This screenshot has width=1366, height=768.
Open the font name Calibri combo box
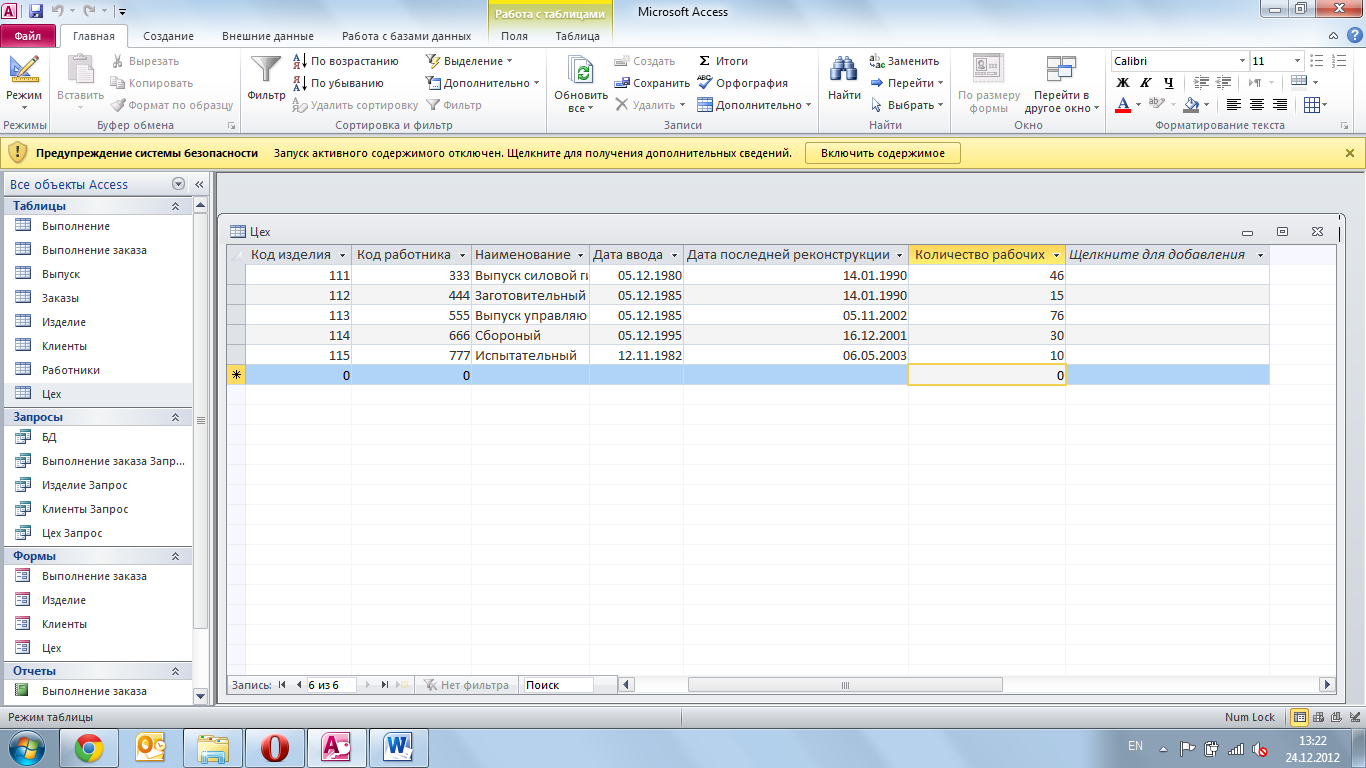[x=1179, y=61]
